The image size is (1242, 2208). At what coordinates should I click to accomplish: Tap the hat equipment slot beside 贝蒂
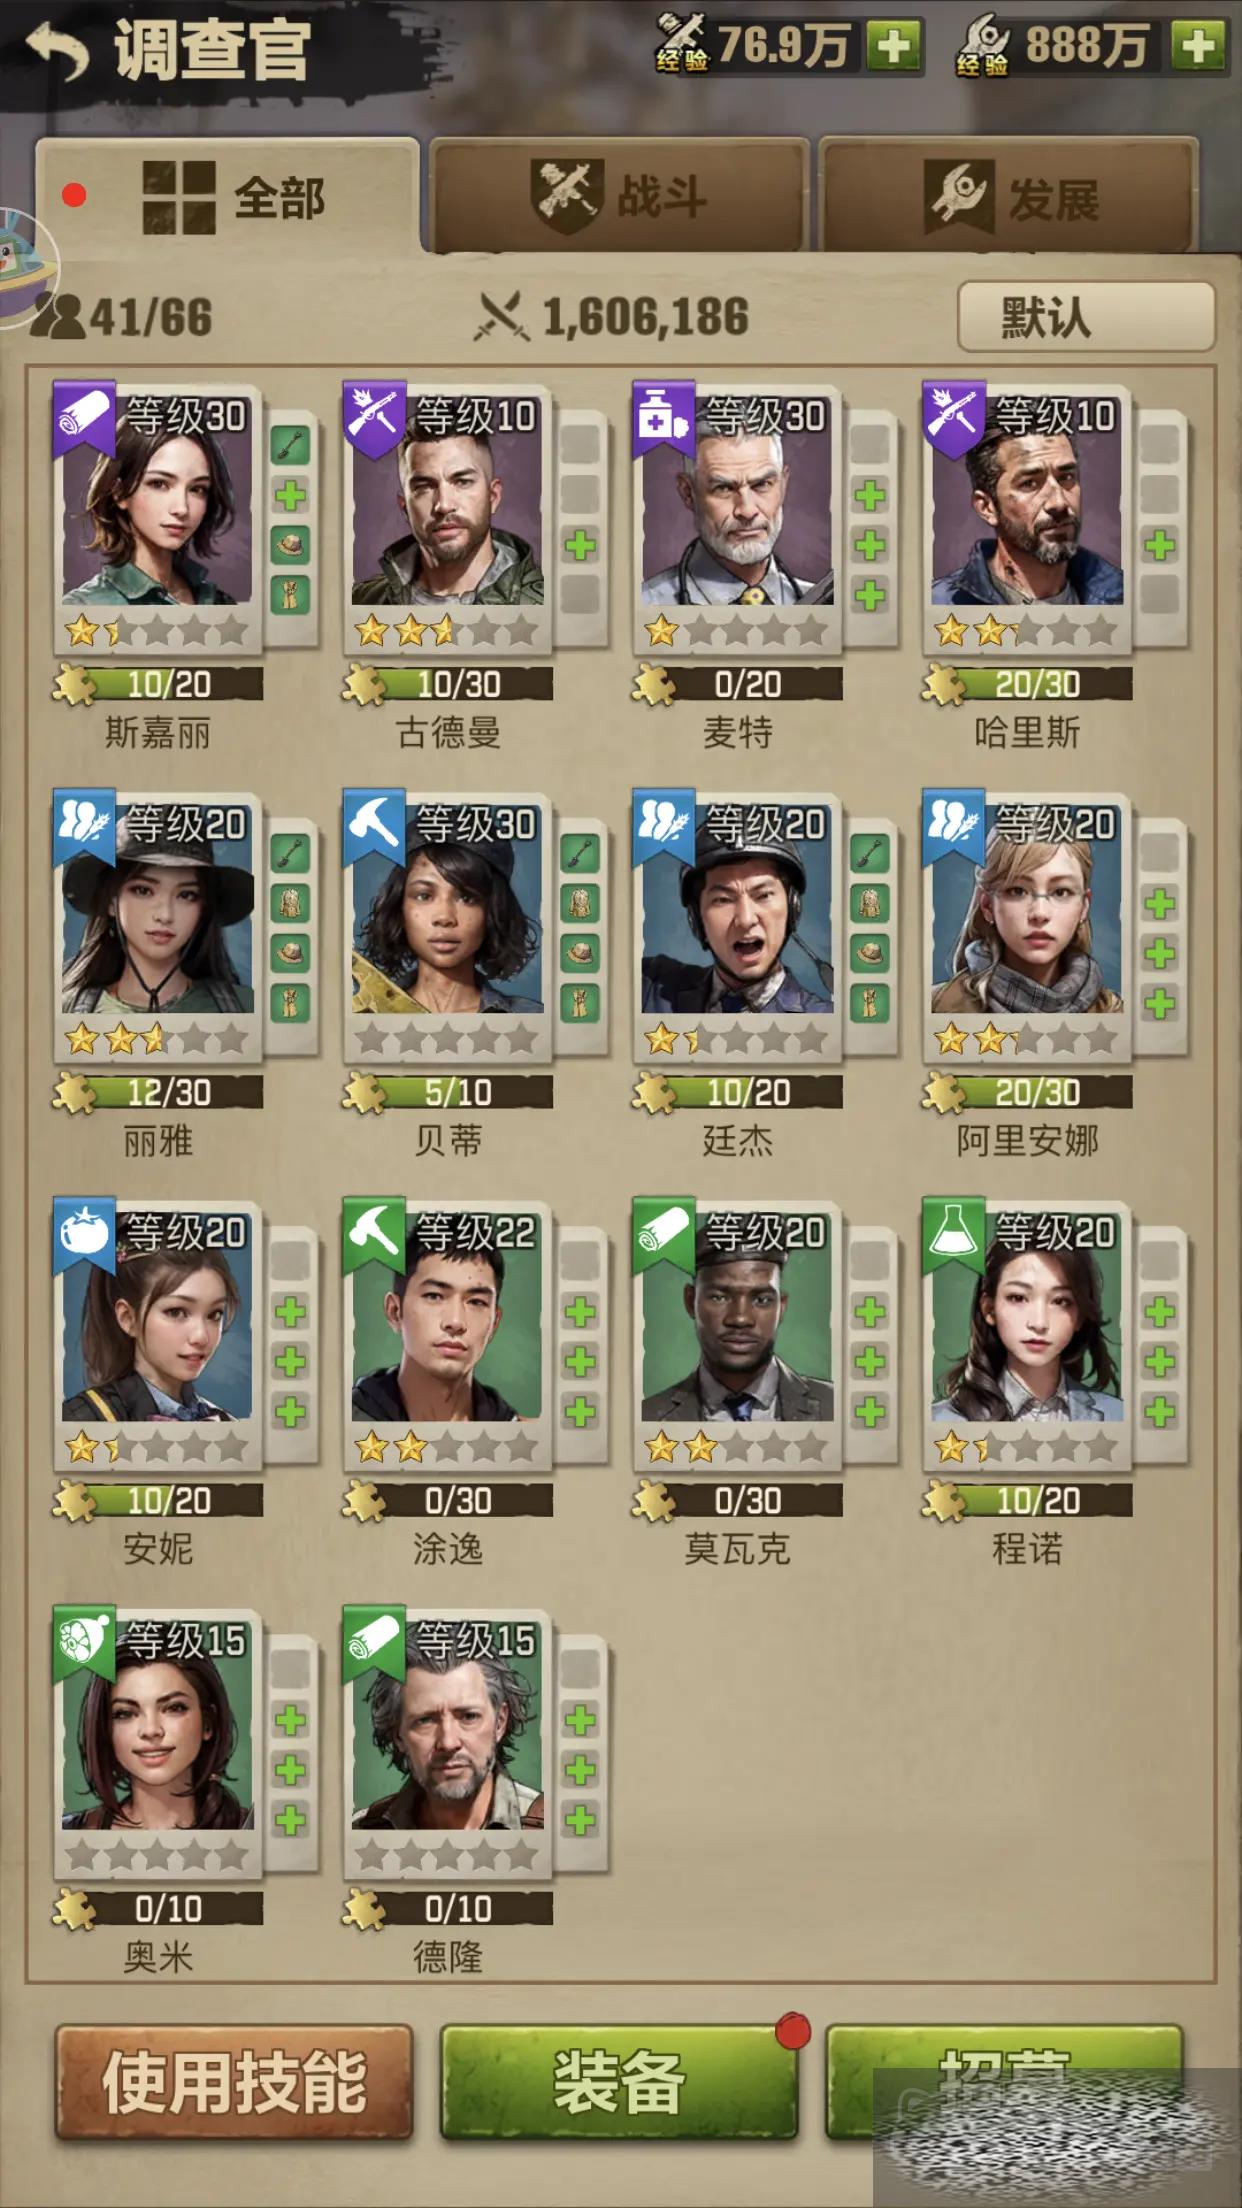580,953
